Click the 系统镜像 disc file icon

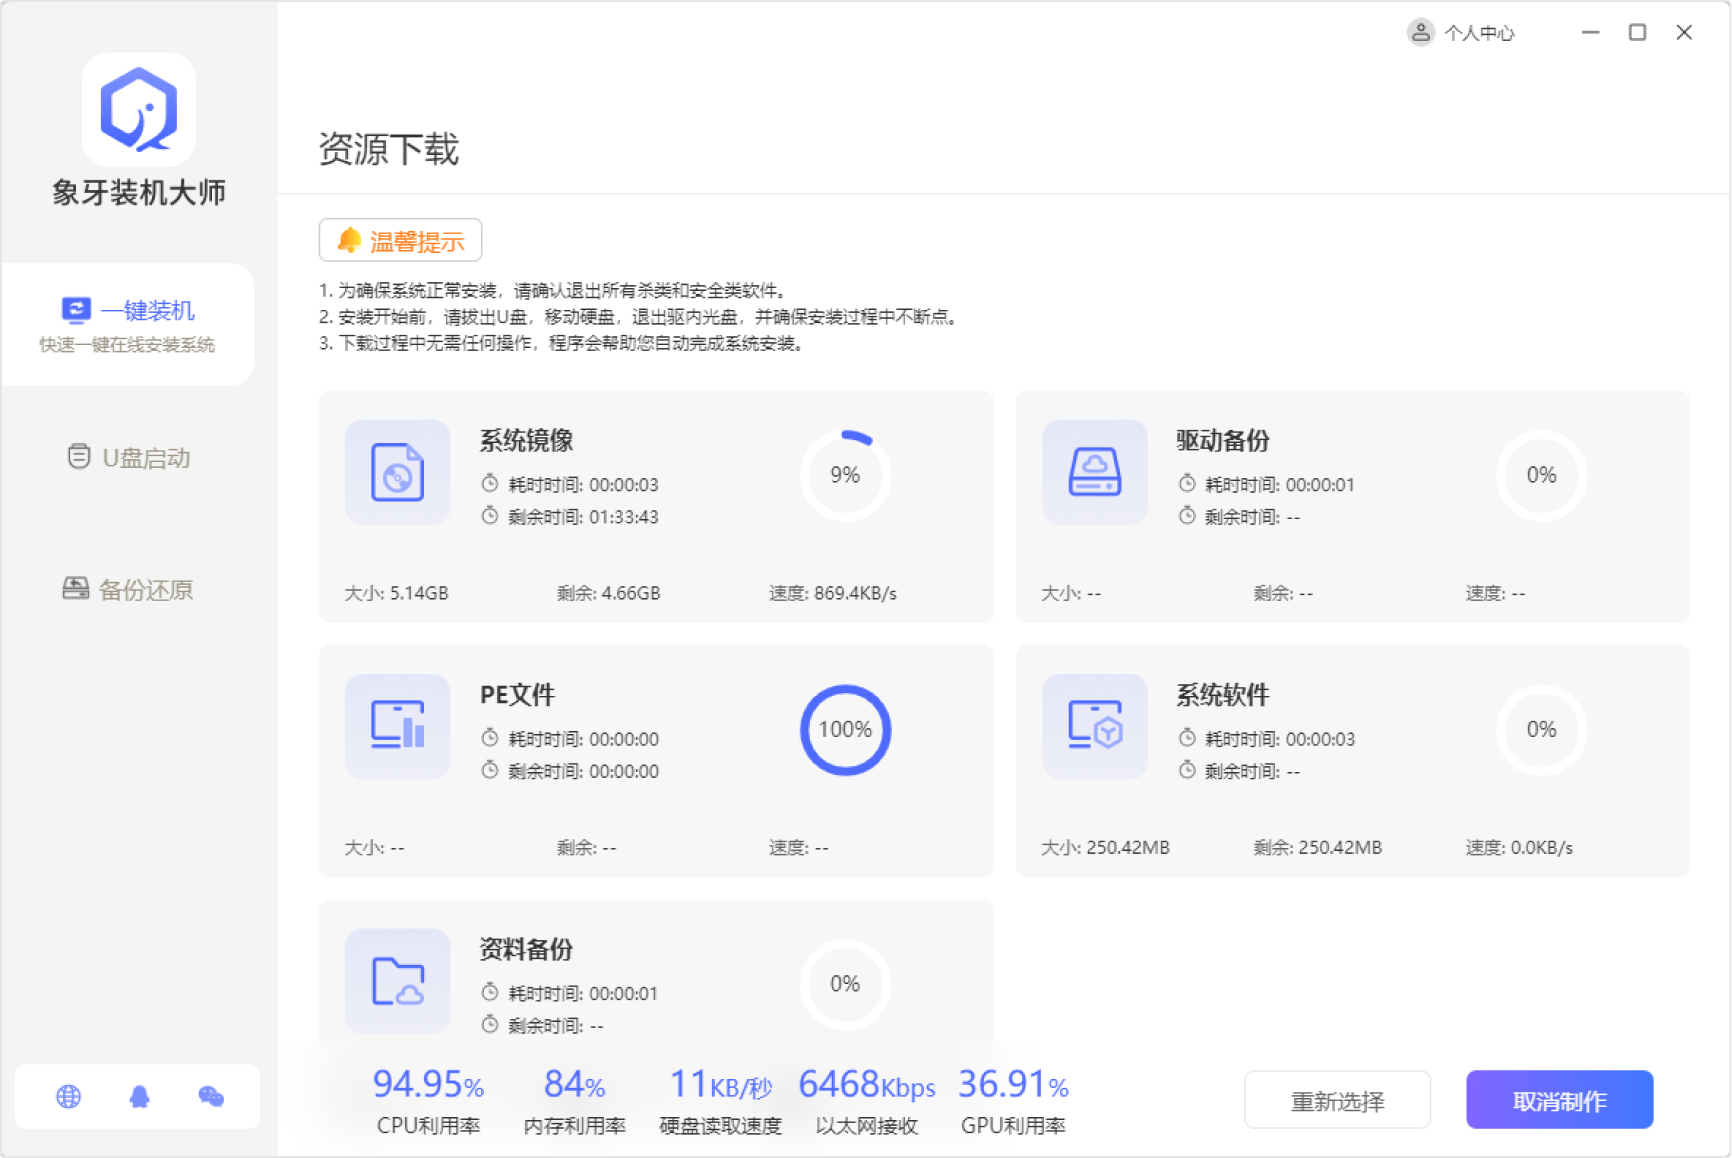pos(397,472)
